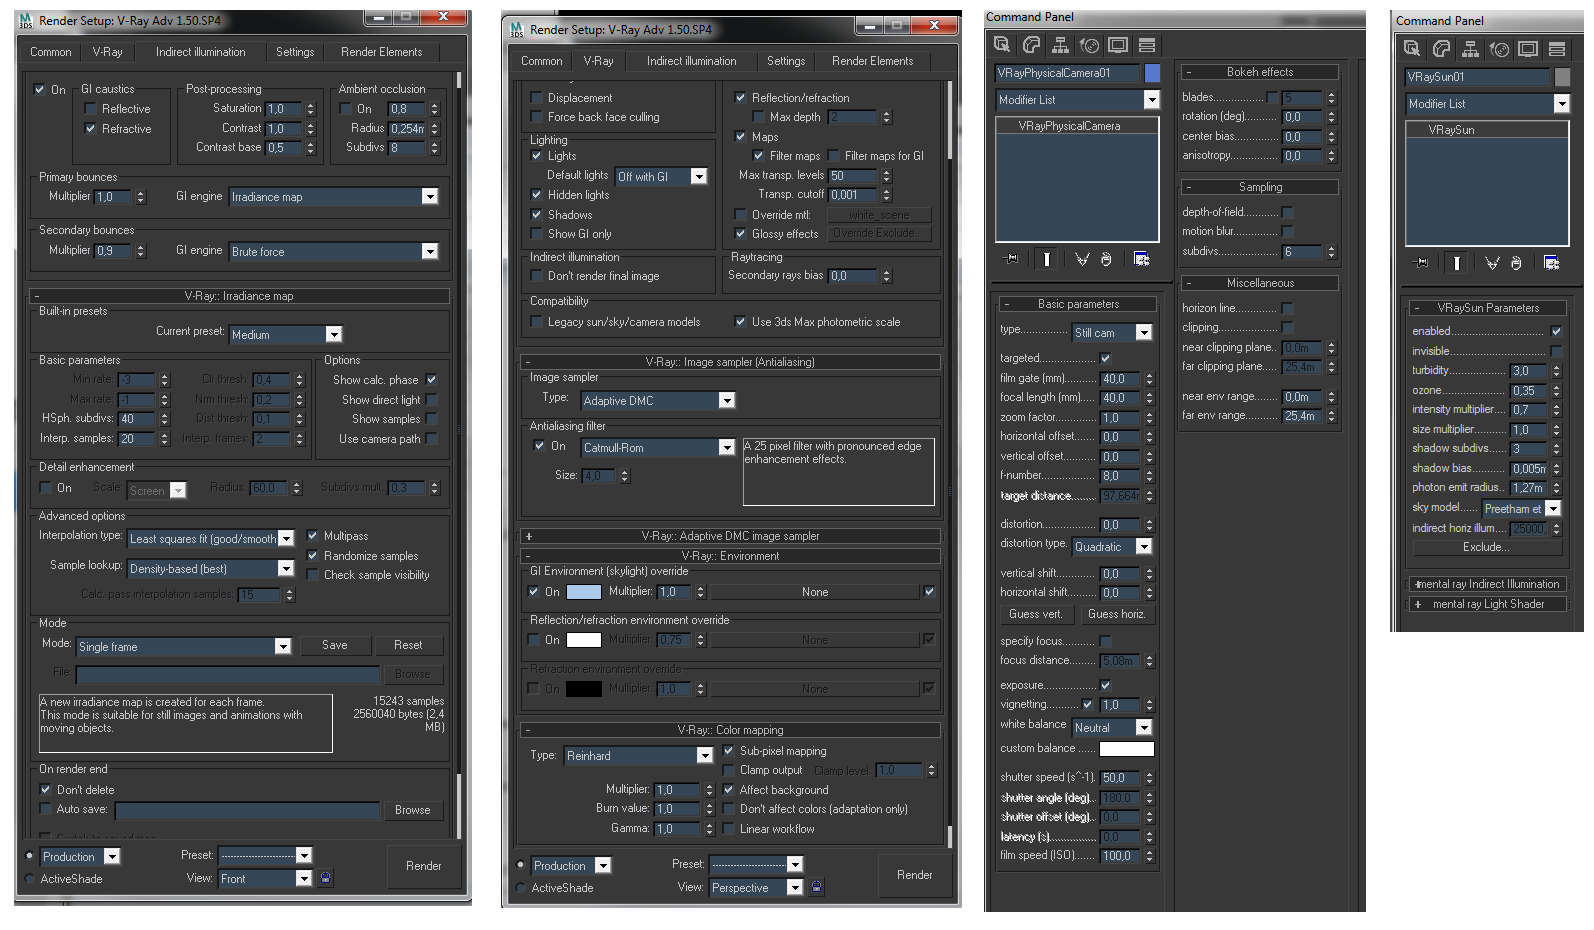The height and width of the screenshot is (930, 1594).
Task: Open Settings tab in the Perspective-view Render Setup
Action: 786,61
